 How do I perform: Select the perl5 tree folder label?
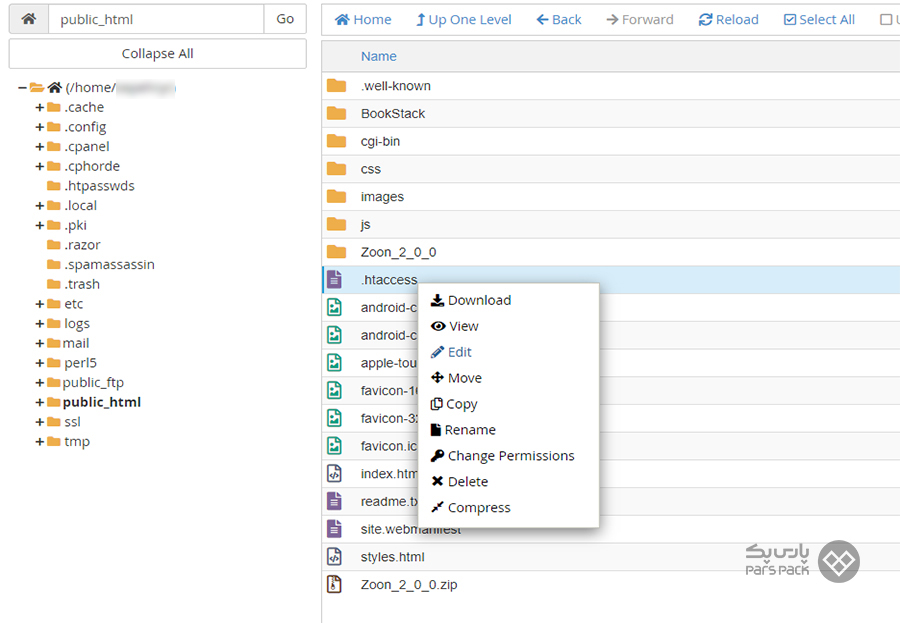coord(80,363)
